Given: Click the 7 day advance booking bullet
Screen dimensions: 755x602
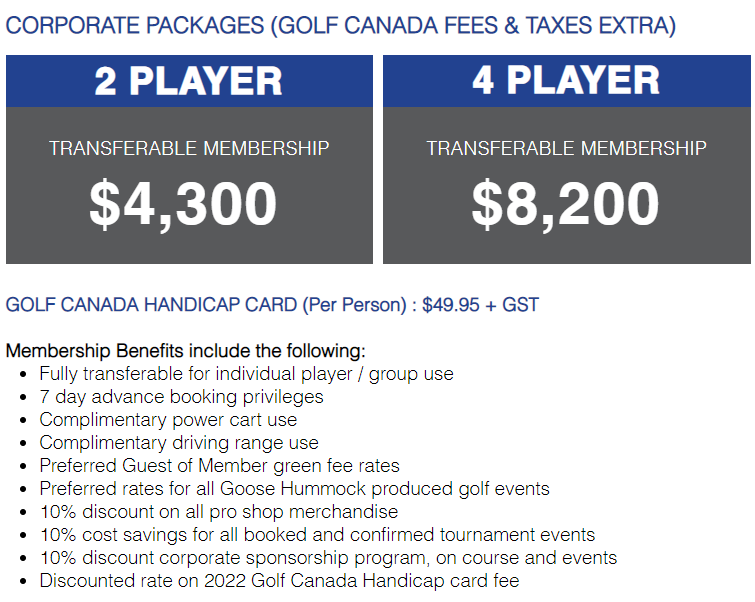Looking at the screenshot, I should click(182, 397).
